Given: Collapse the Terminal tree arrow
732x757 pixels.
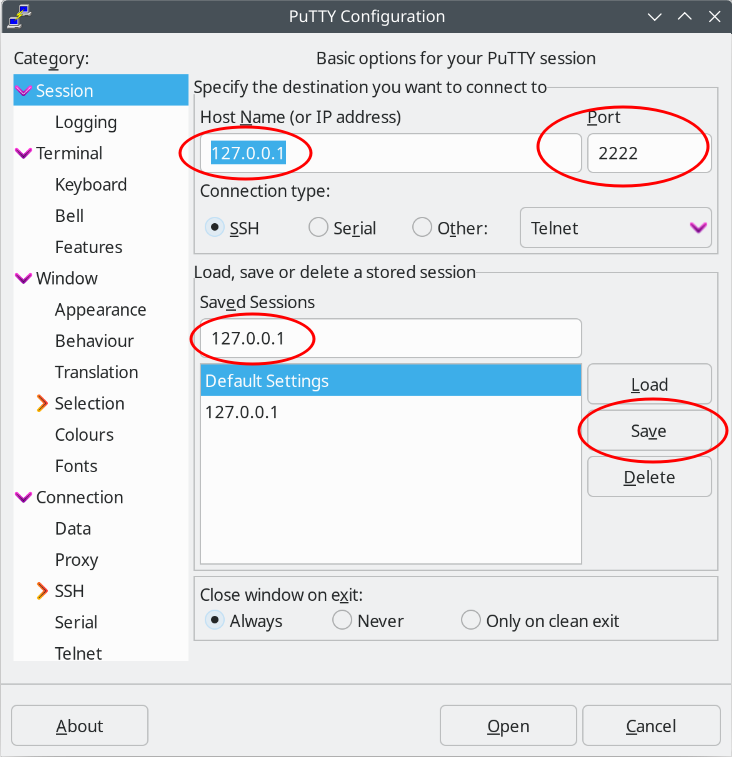Looking at the screenshot, I should (x=24, y=153).
